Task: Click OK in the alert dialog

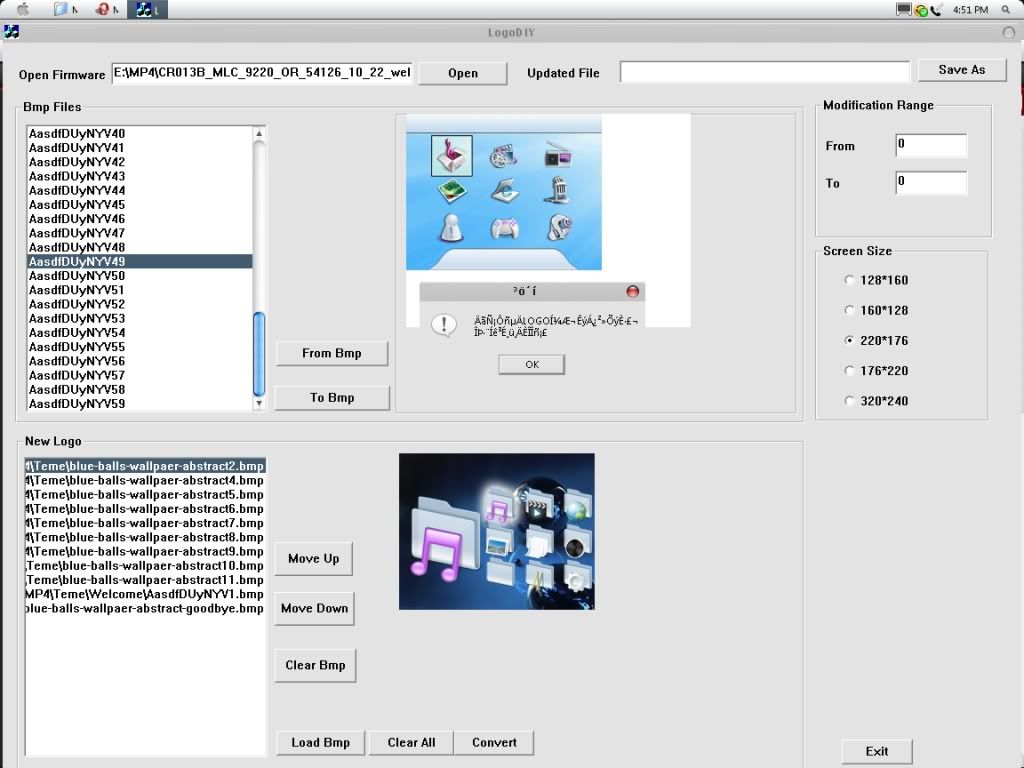Action: coord(531,365)
